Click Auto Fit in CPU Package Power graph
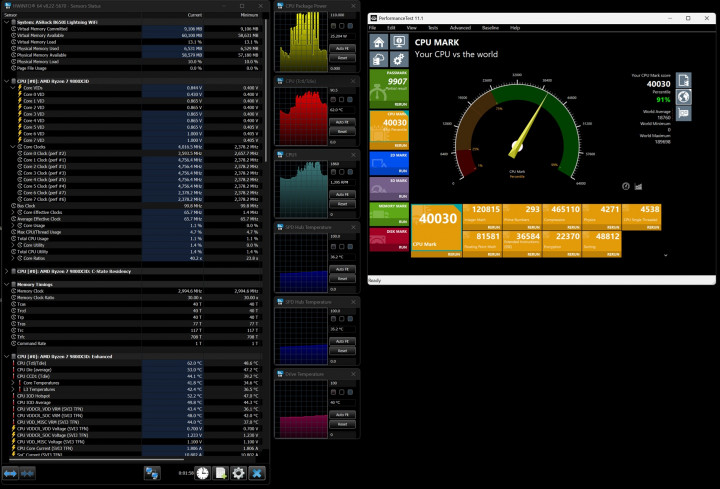Viewport: 720px width, 489px height. click(342, 48)
